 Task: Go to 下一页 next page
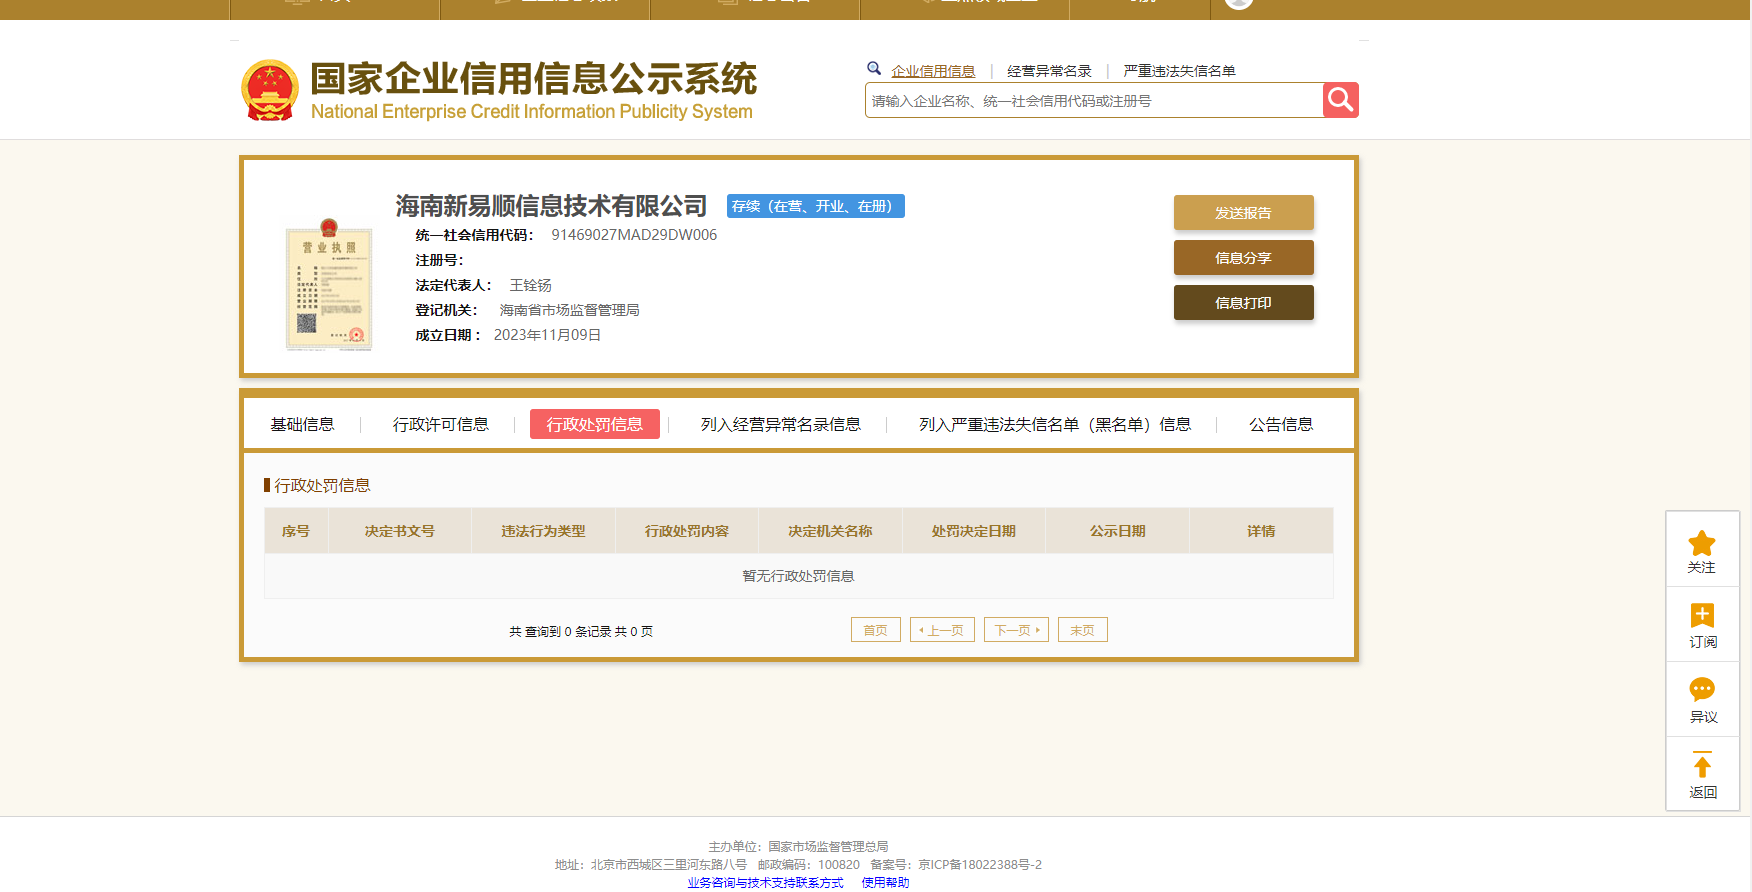[x=1016, y=630]
